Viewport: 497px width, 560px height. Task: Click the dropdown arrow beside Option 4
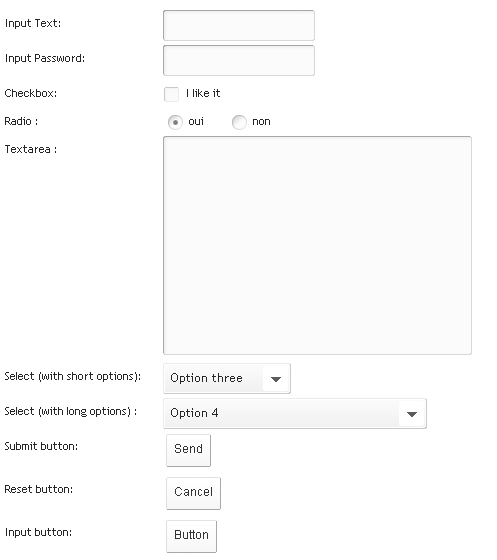click(x=412, y=414)
